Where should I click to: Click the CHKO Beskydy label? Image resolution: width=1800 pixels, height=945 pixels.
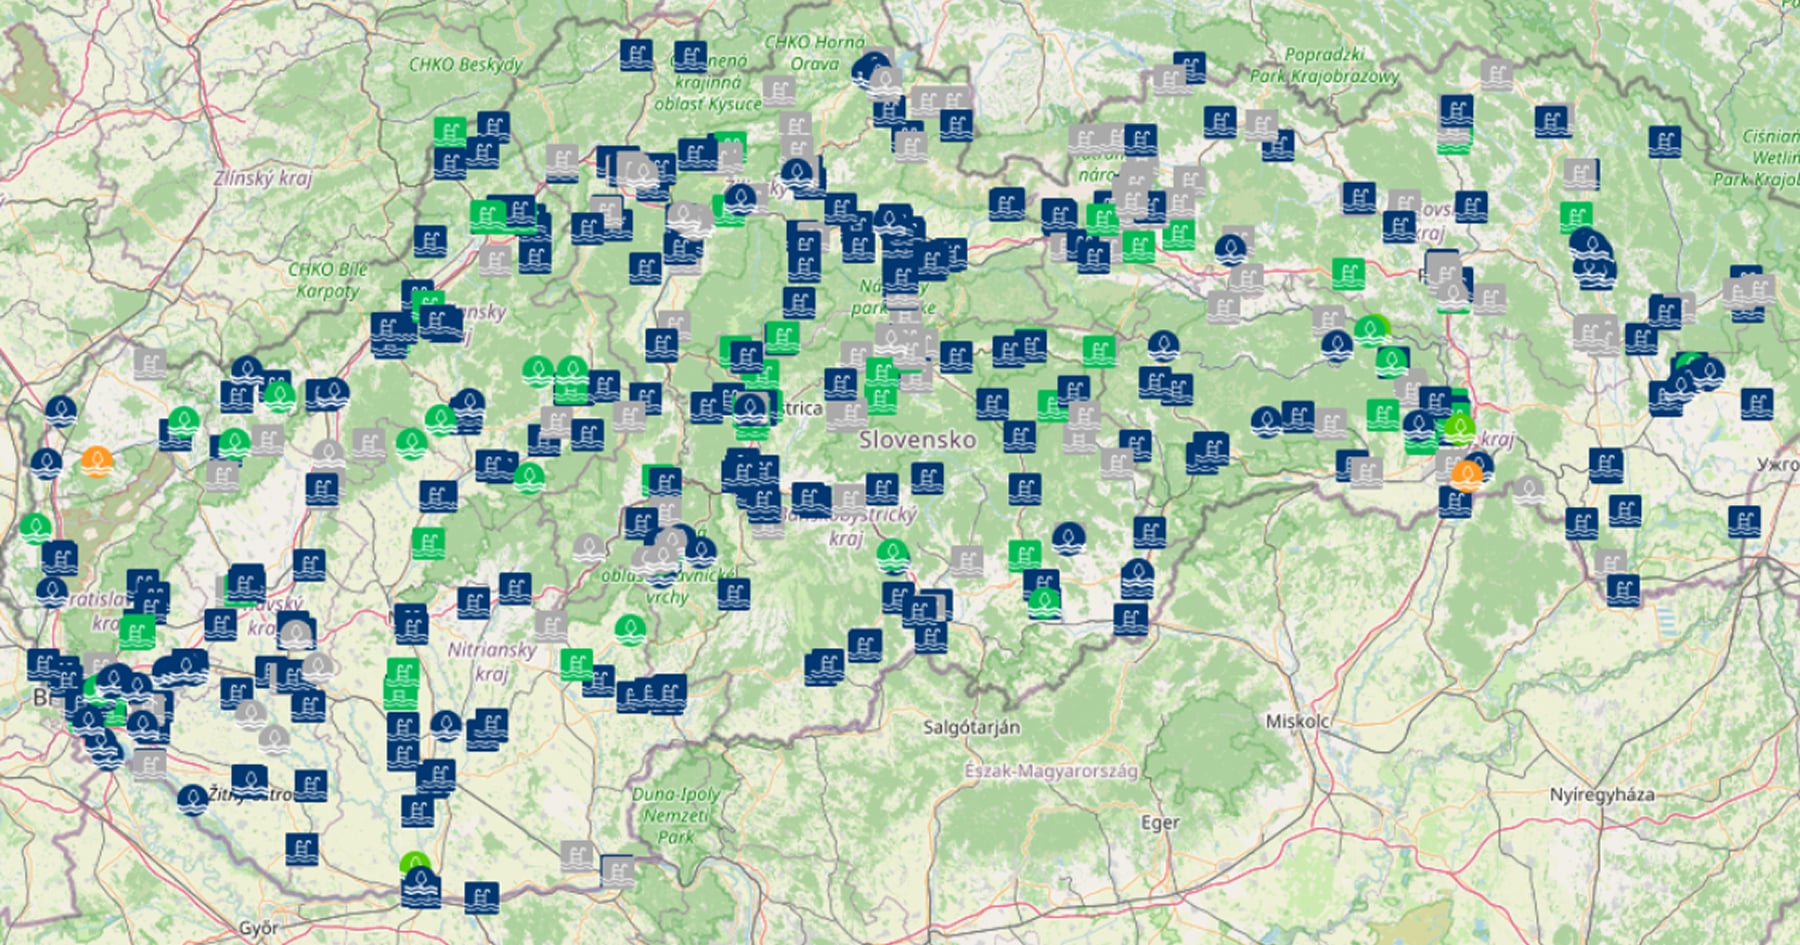(x=466, y=64)
